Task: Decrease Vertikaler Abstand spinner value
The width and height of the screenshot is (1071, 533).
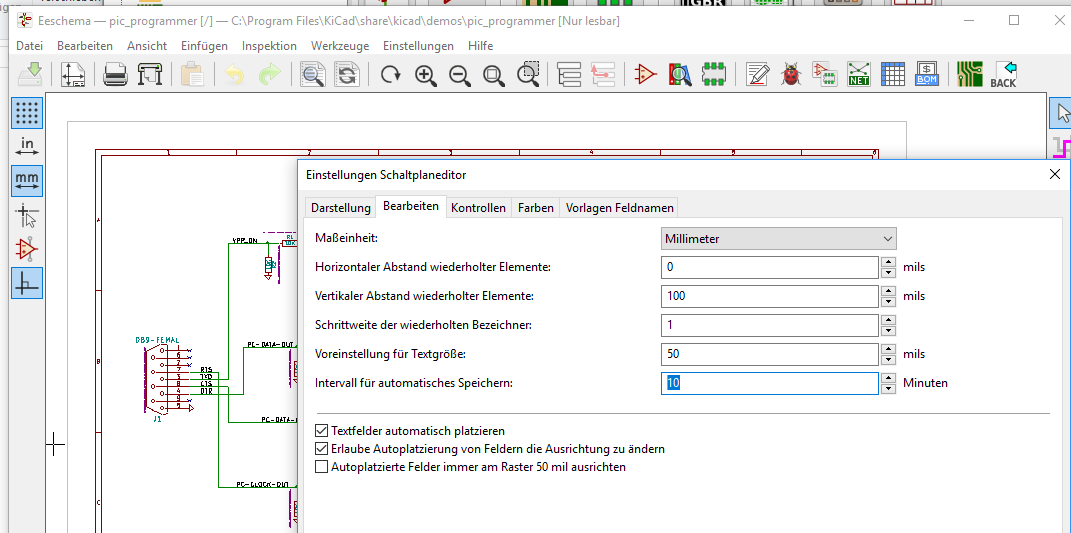Action: point(888,302)
